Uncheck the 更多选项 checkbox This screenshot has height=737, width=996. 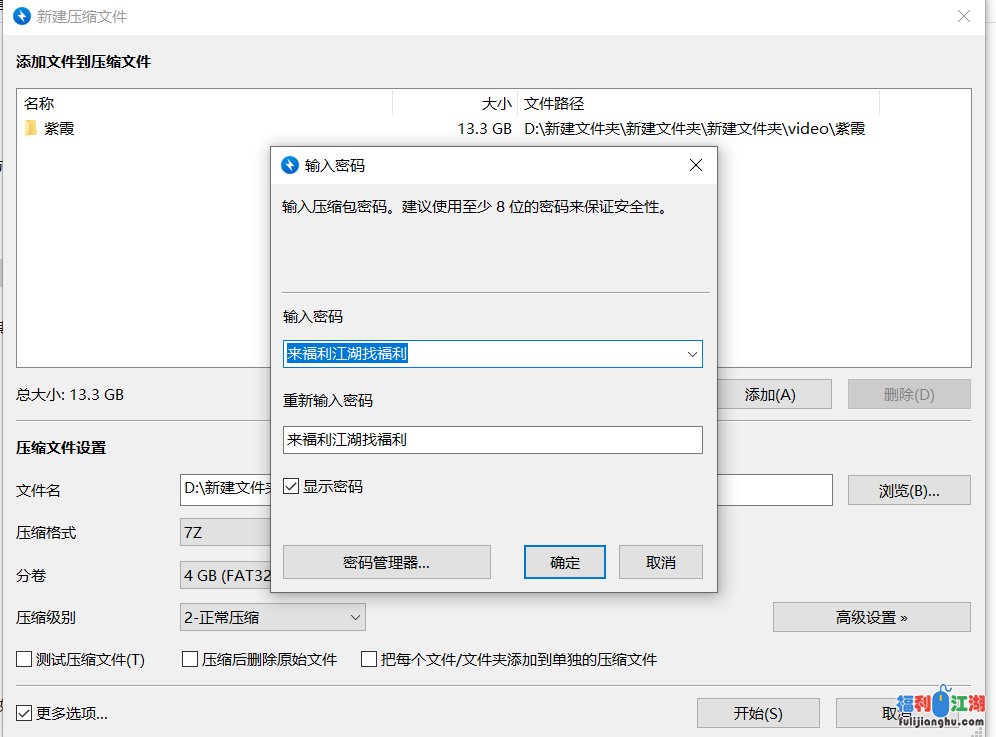[x=24, y=713]
